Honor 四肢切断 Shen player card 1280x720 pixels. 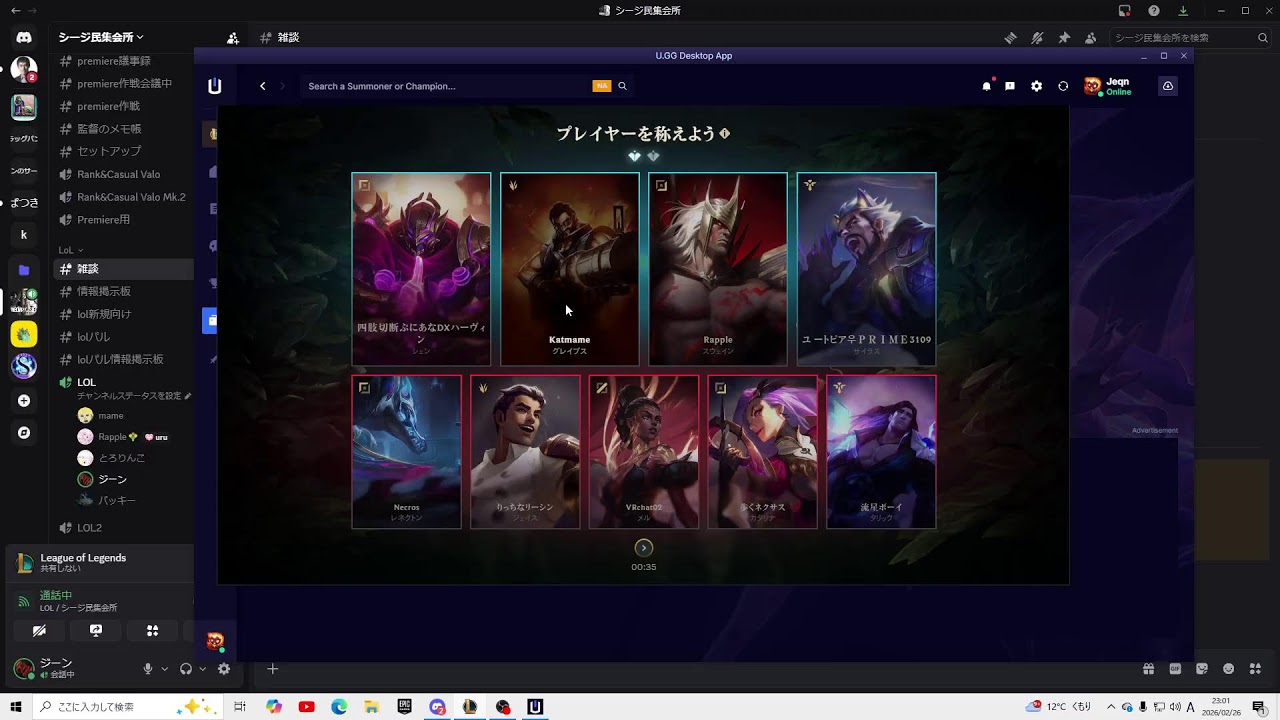(x=421, y=269)
